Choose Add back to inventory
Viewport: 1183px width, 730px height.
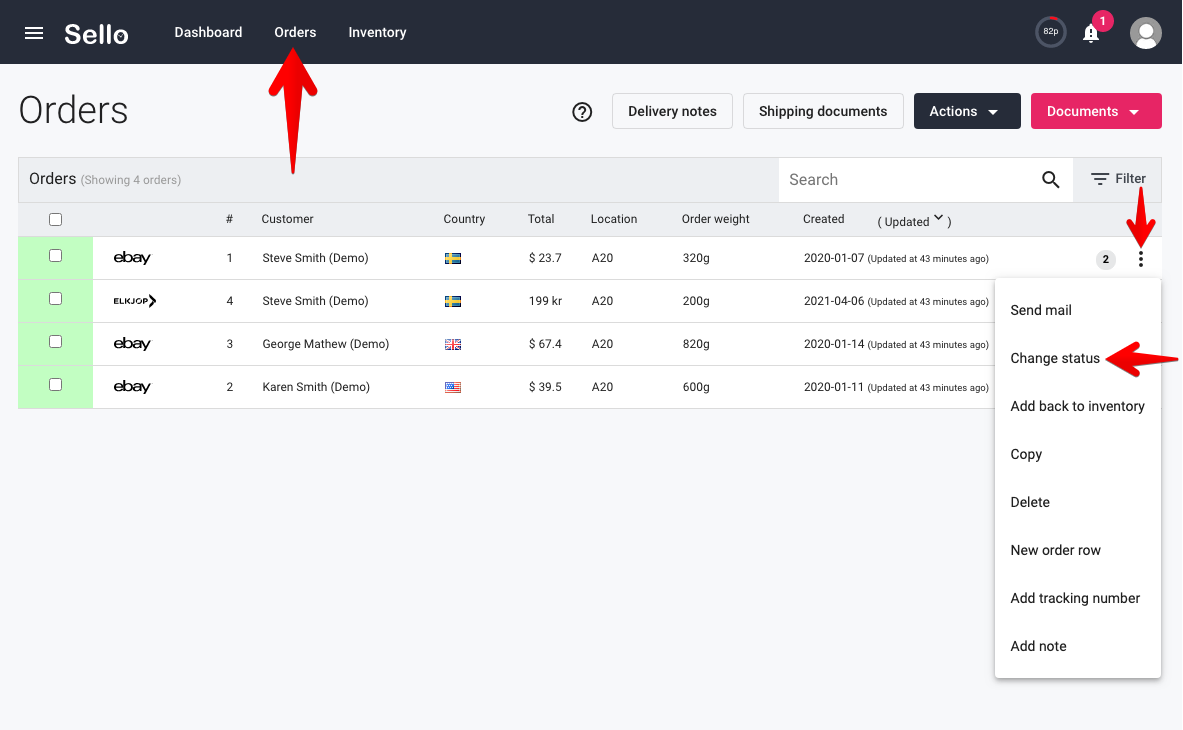(x=1077, y=406)
